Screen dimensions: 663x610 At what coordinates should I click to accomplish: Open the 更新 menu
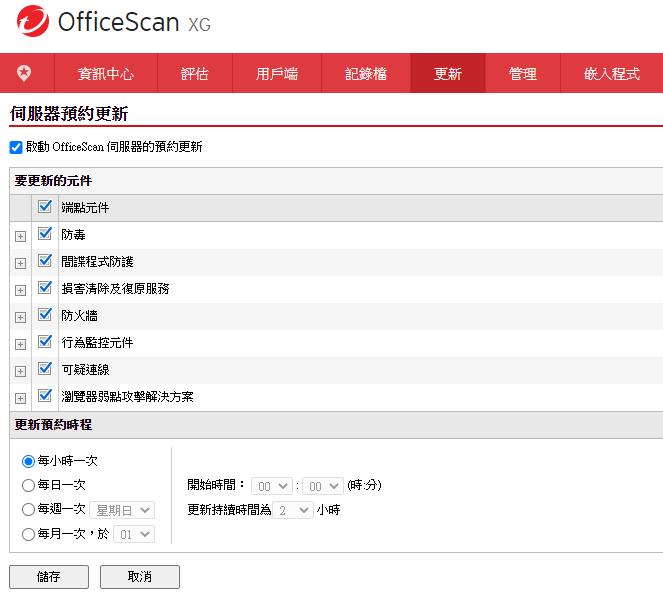(x=448, y=74)
